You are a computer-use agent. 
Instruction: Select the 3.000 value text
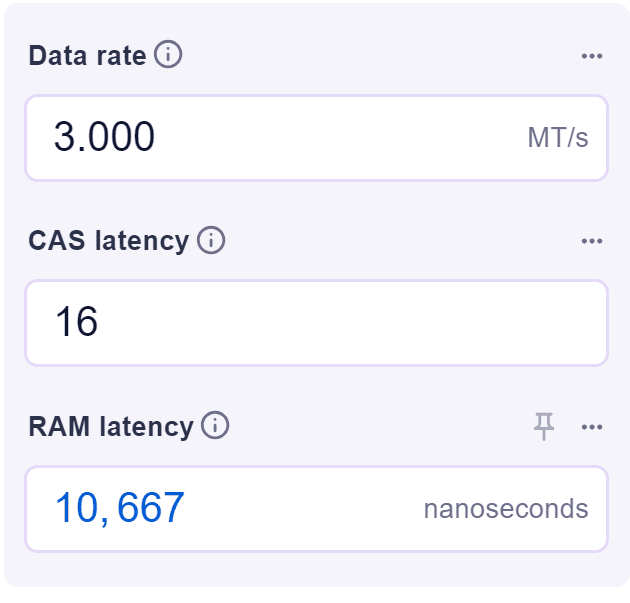104,137
